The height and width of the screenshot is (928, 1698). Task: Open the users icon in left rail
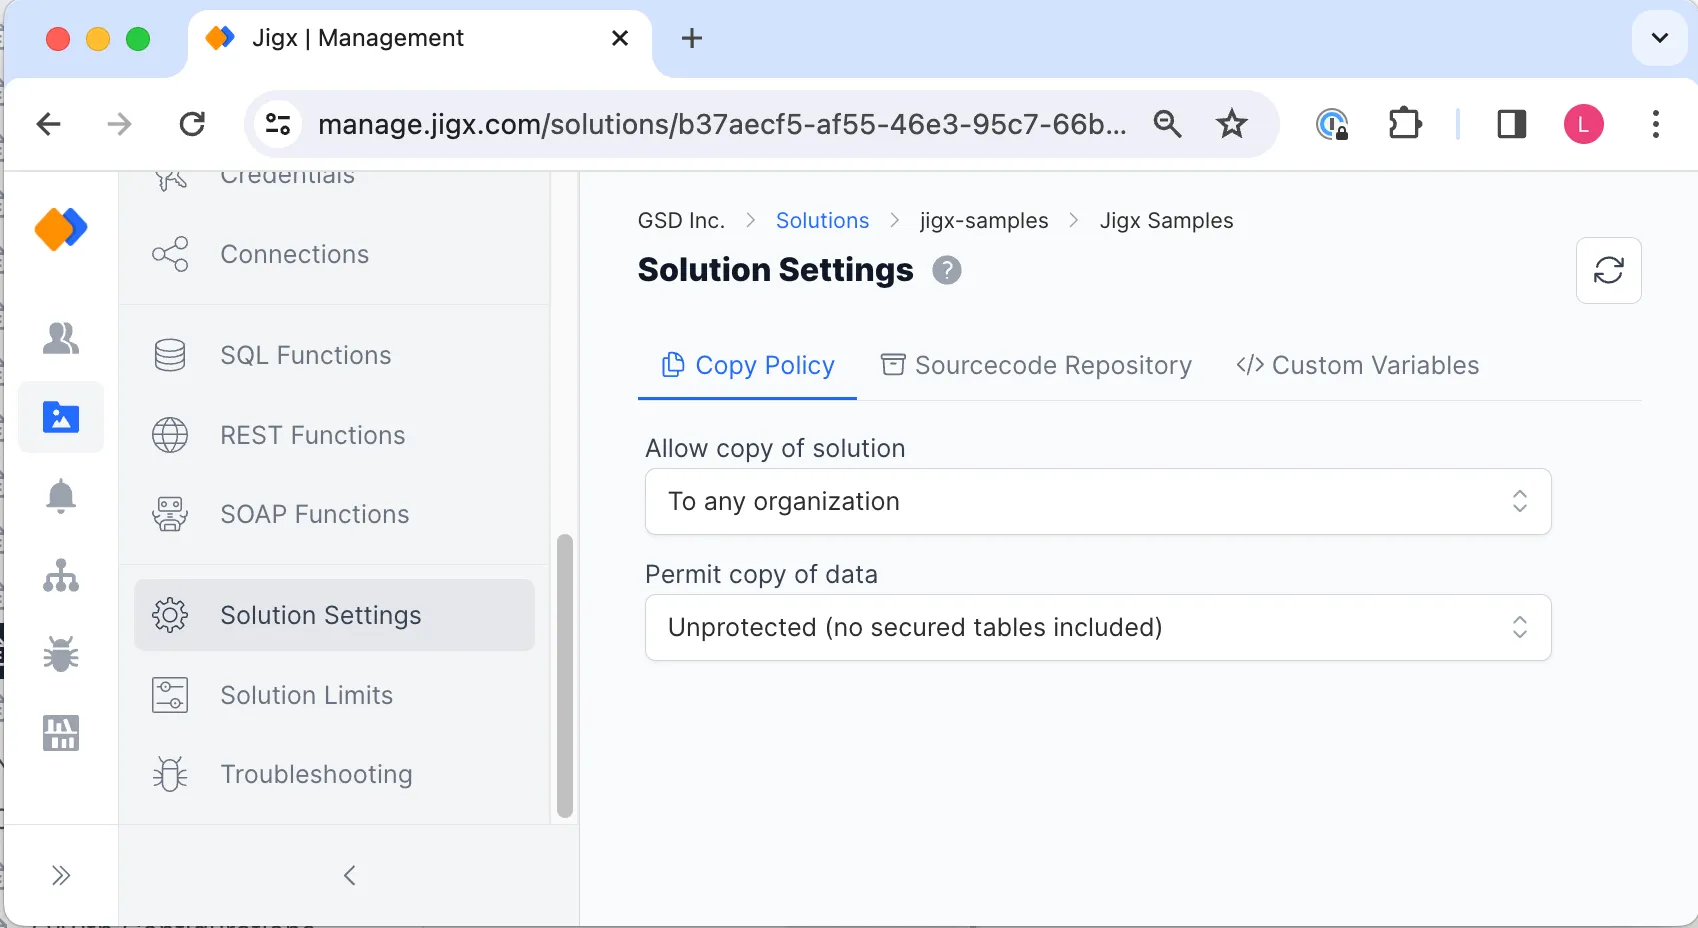(61, 338)
